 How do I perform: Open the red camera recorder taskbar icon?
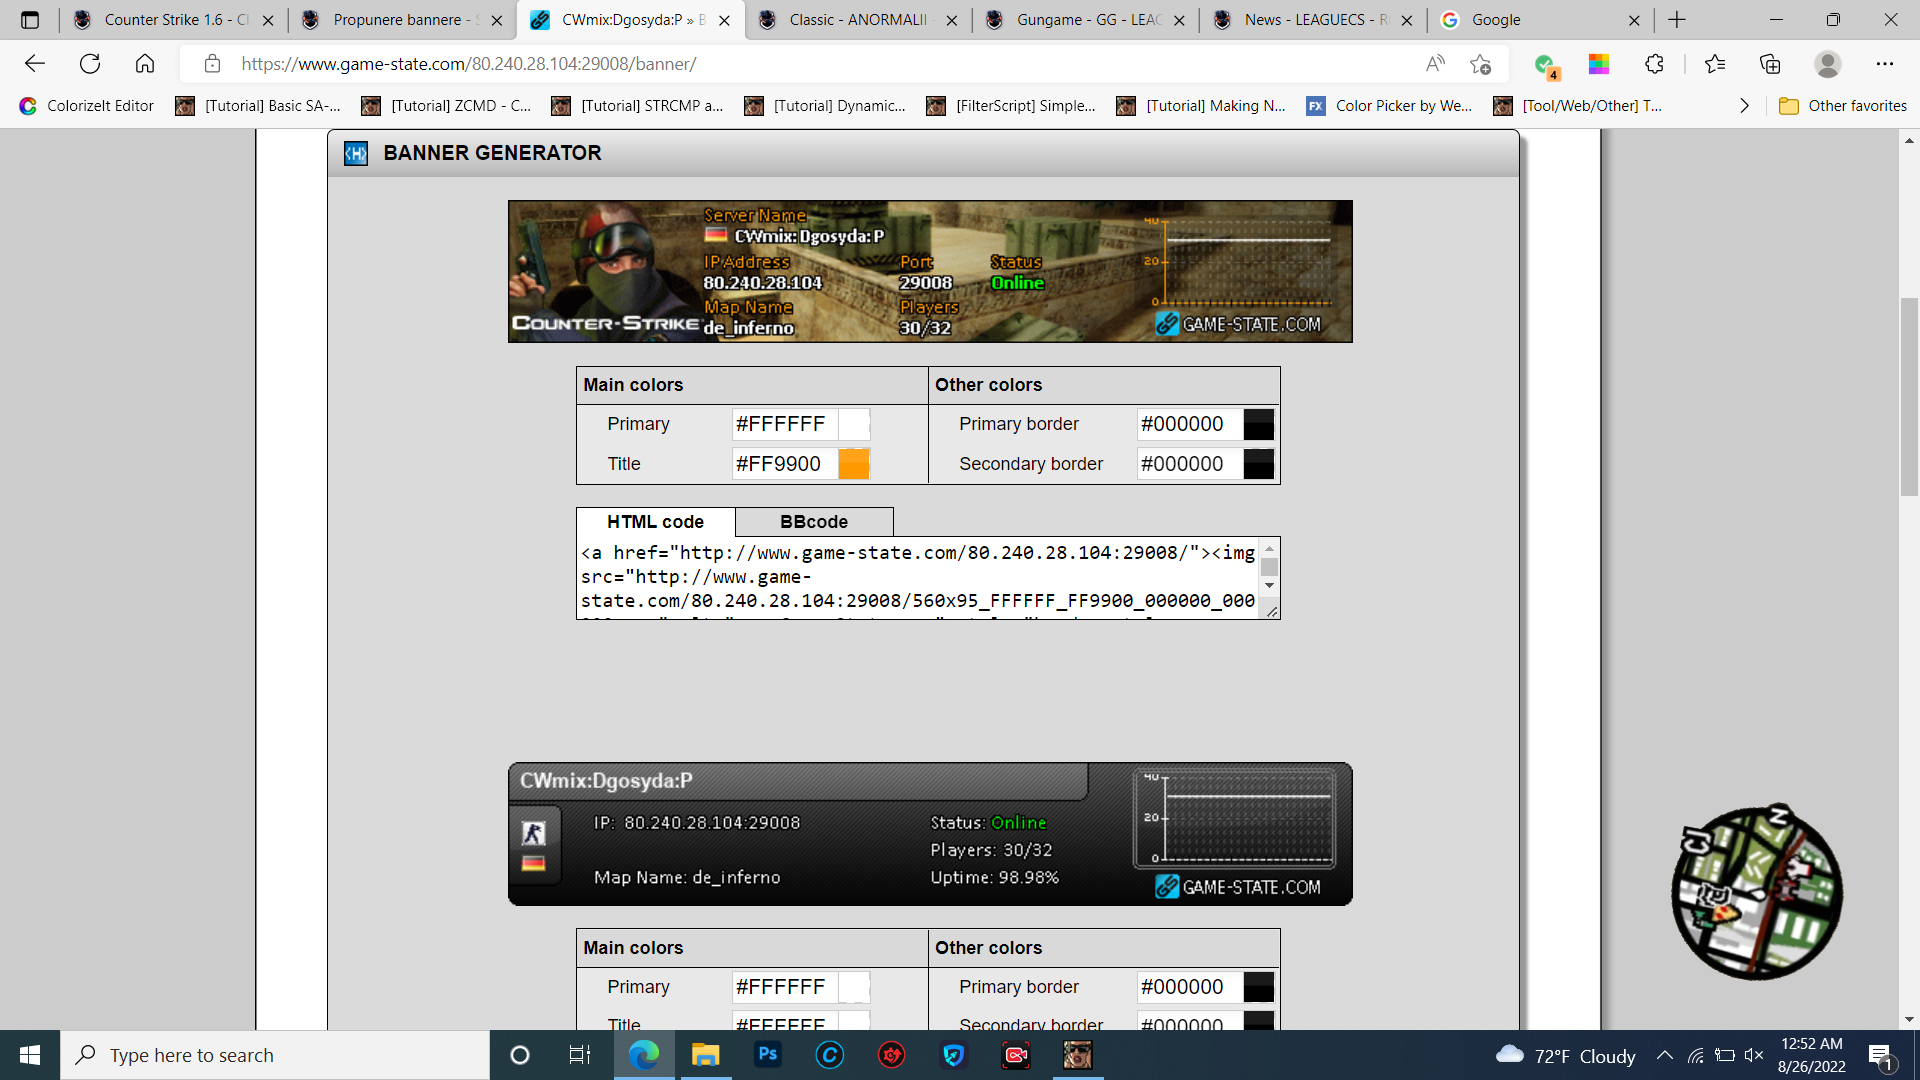[1016, 1055]
